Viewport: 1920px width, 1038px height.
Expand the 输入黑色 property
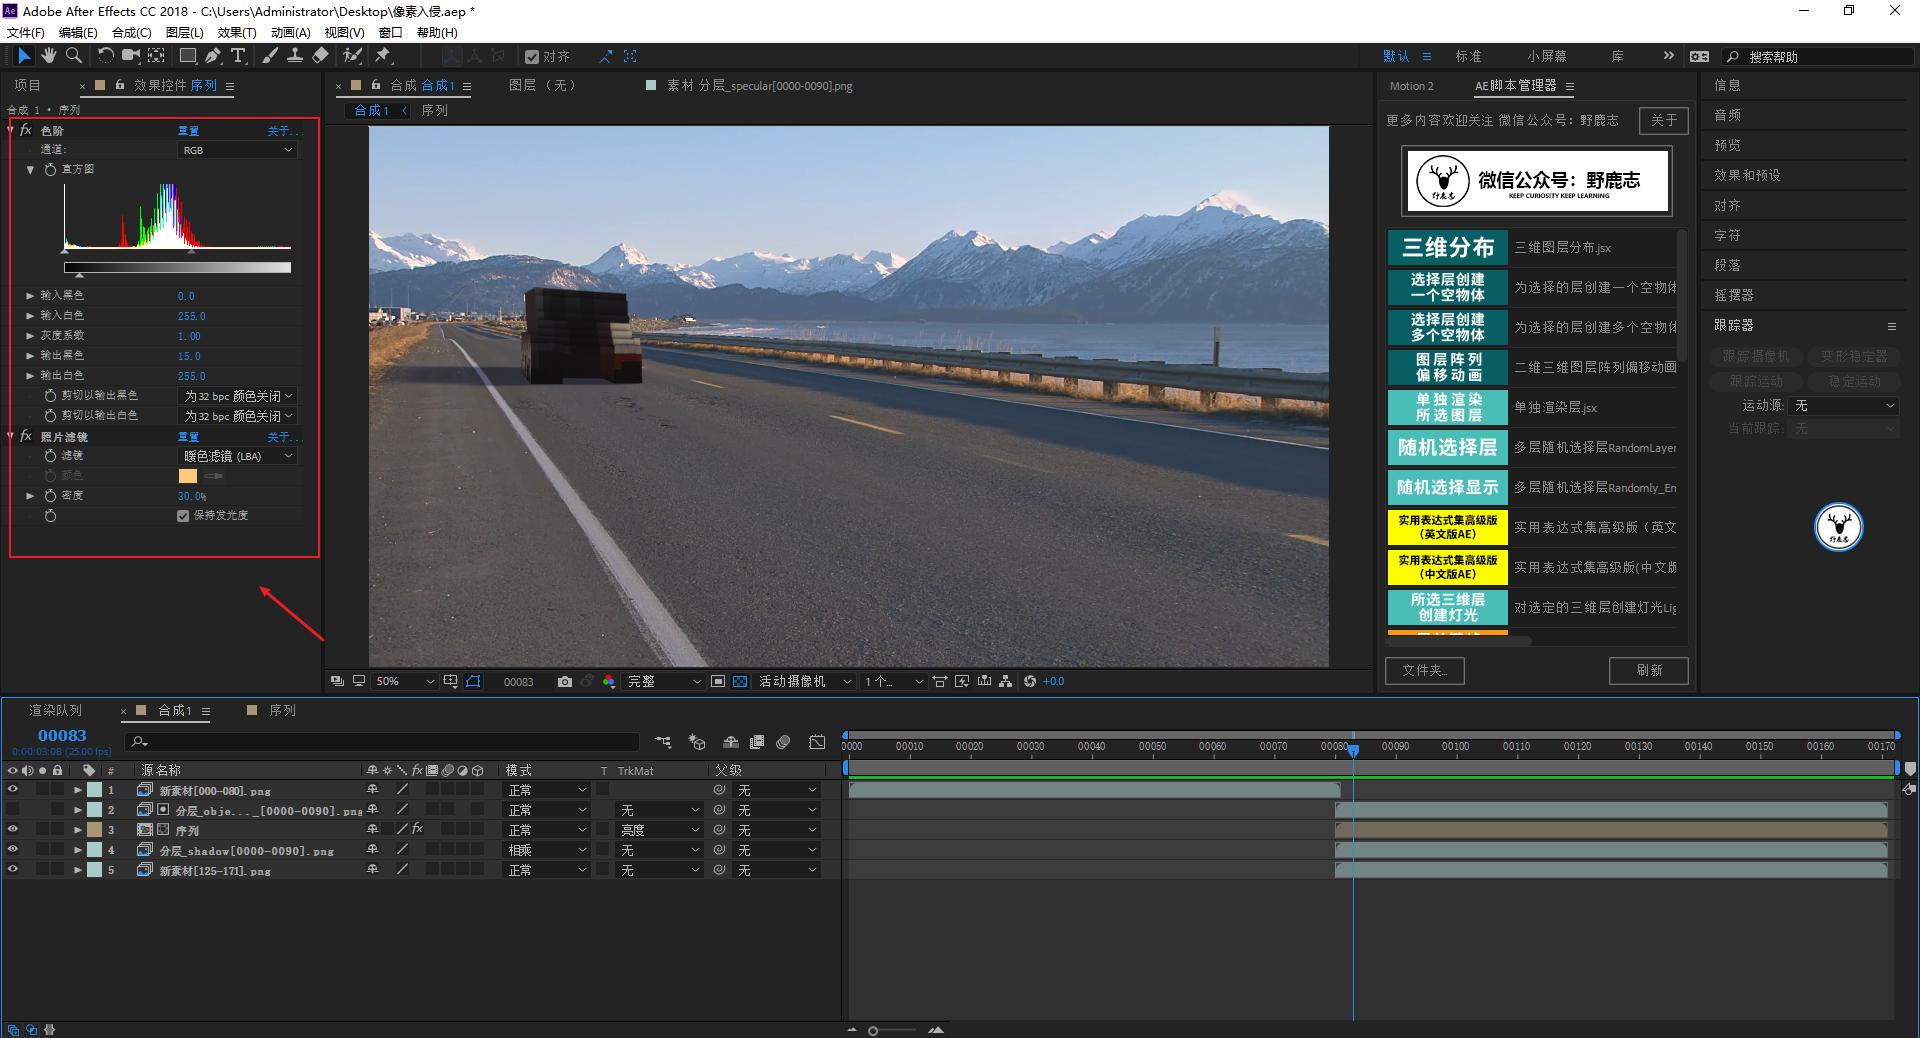tap(30, 296)
